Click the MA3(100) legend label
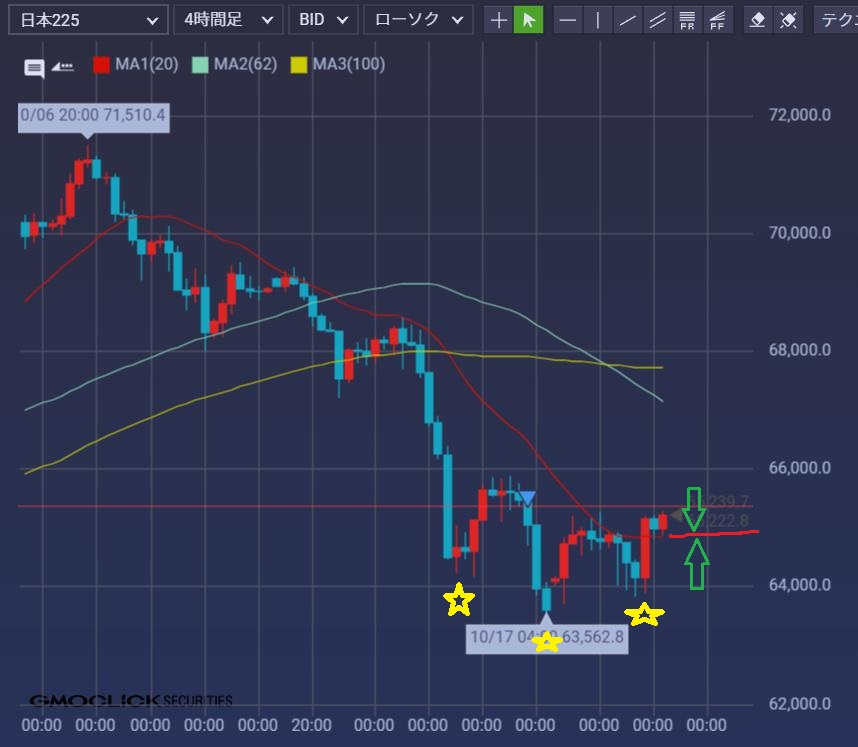Viewport: 858px width, 747px height. coord(349,65)
